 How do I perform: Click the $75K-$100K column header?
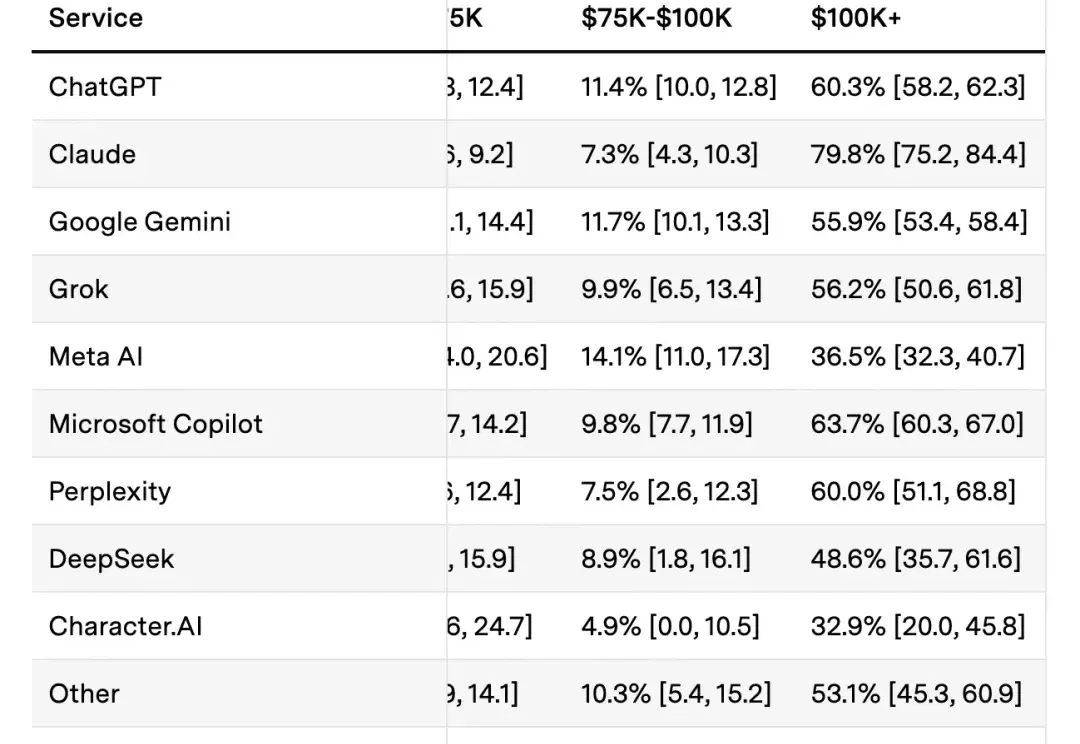656,18
